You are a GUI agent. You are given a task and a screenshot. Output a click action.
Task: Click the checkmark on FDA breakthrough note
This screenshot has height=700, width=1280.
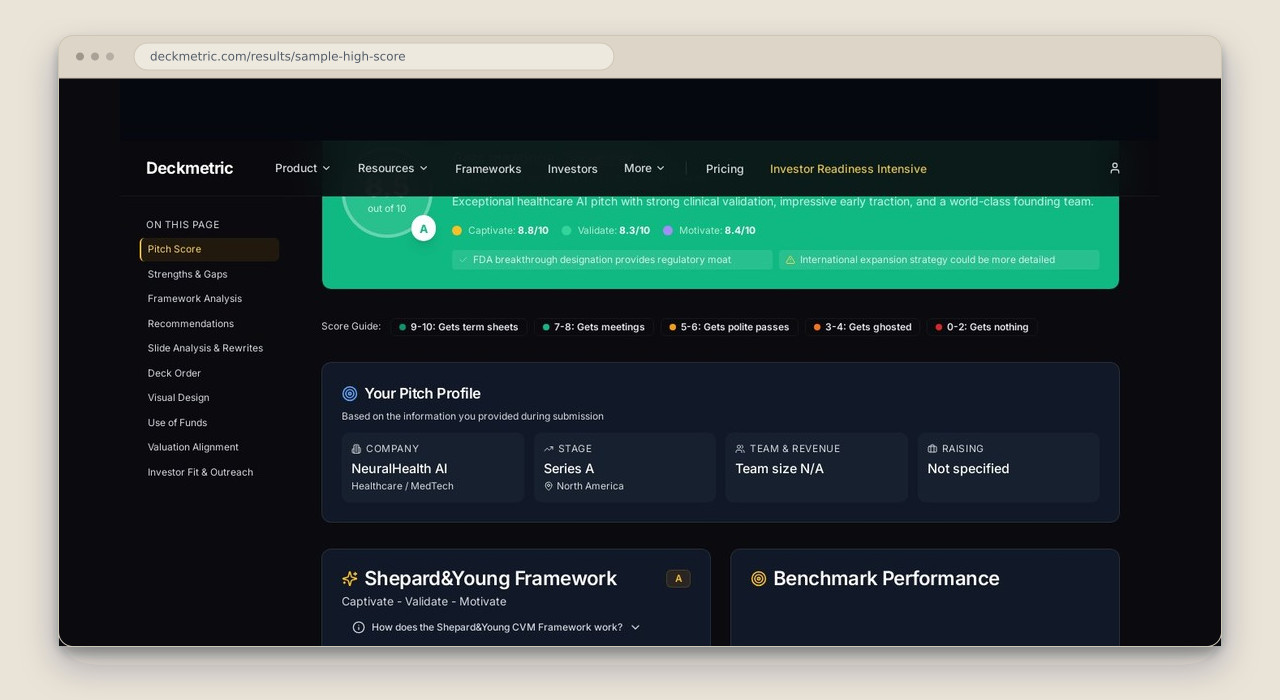click(463, 260)
